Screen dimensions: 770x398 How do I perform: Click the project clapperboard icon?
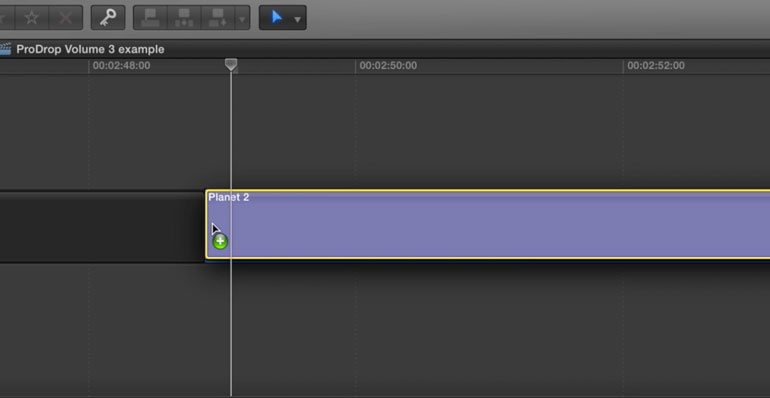pos(5,49)
